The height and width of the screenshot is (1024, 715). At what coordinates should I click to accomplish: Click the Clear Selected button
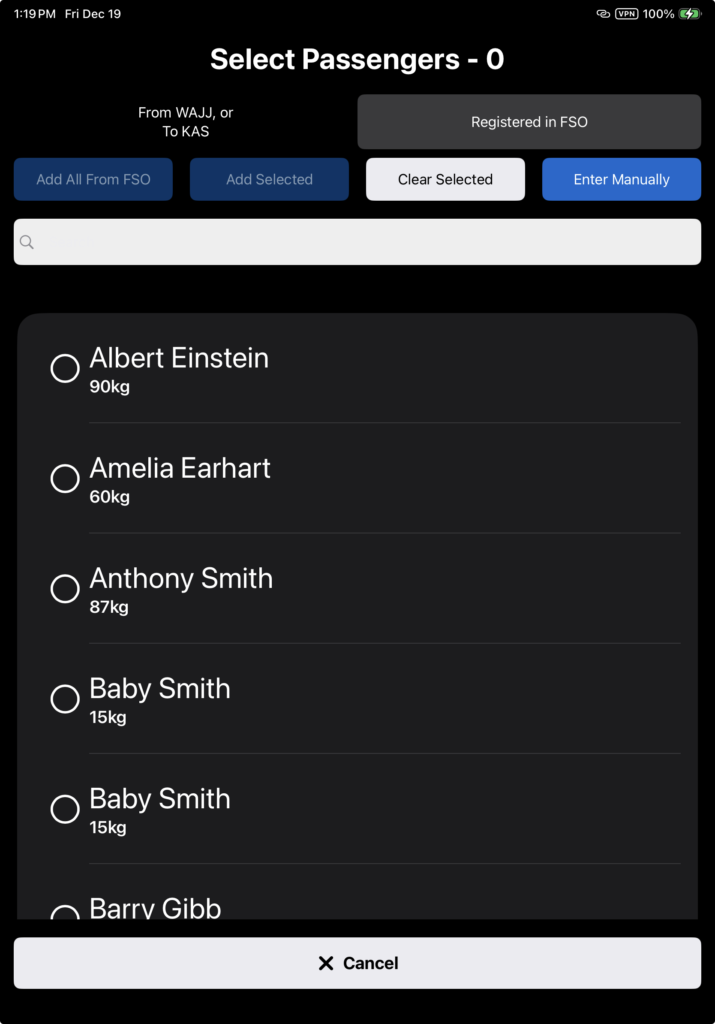(x=445, y=180)
